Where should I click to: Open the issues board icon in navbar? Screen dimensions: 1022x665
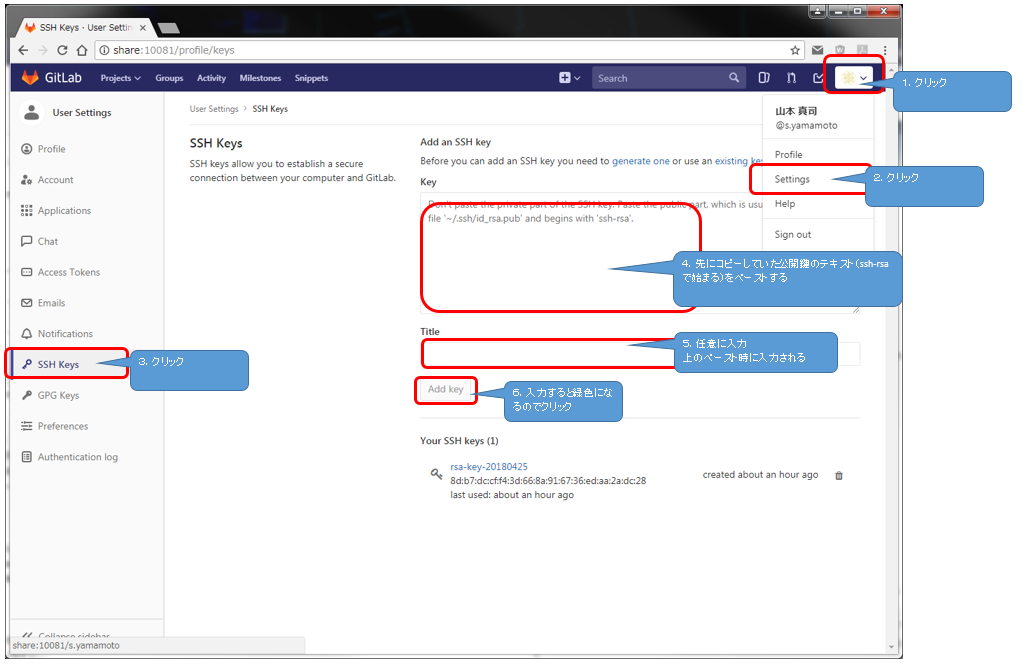coord(764,78)
